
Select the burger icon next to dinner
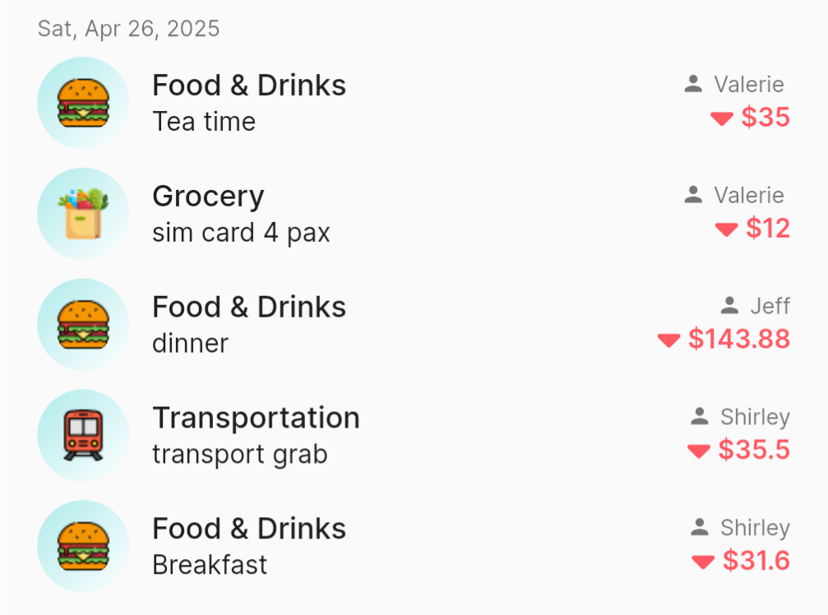coord(83,323)
